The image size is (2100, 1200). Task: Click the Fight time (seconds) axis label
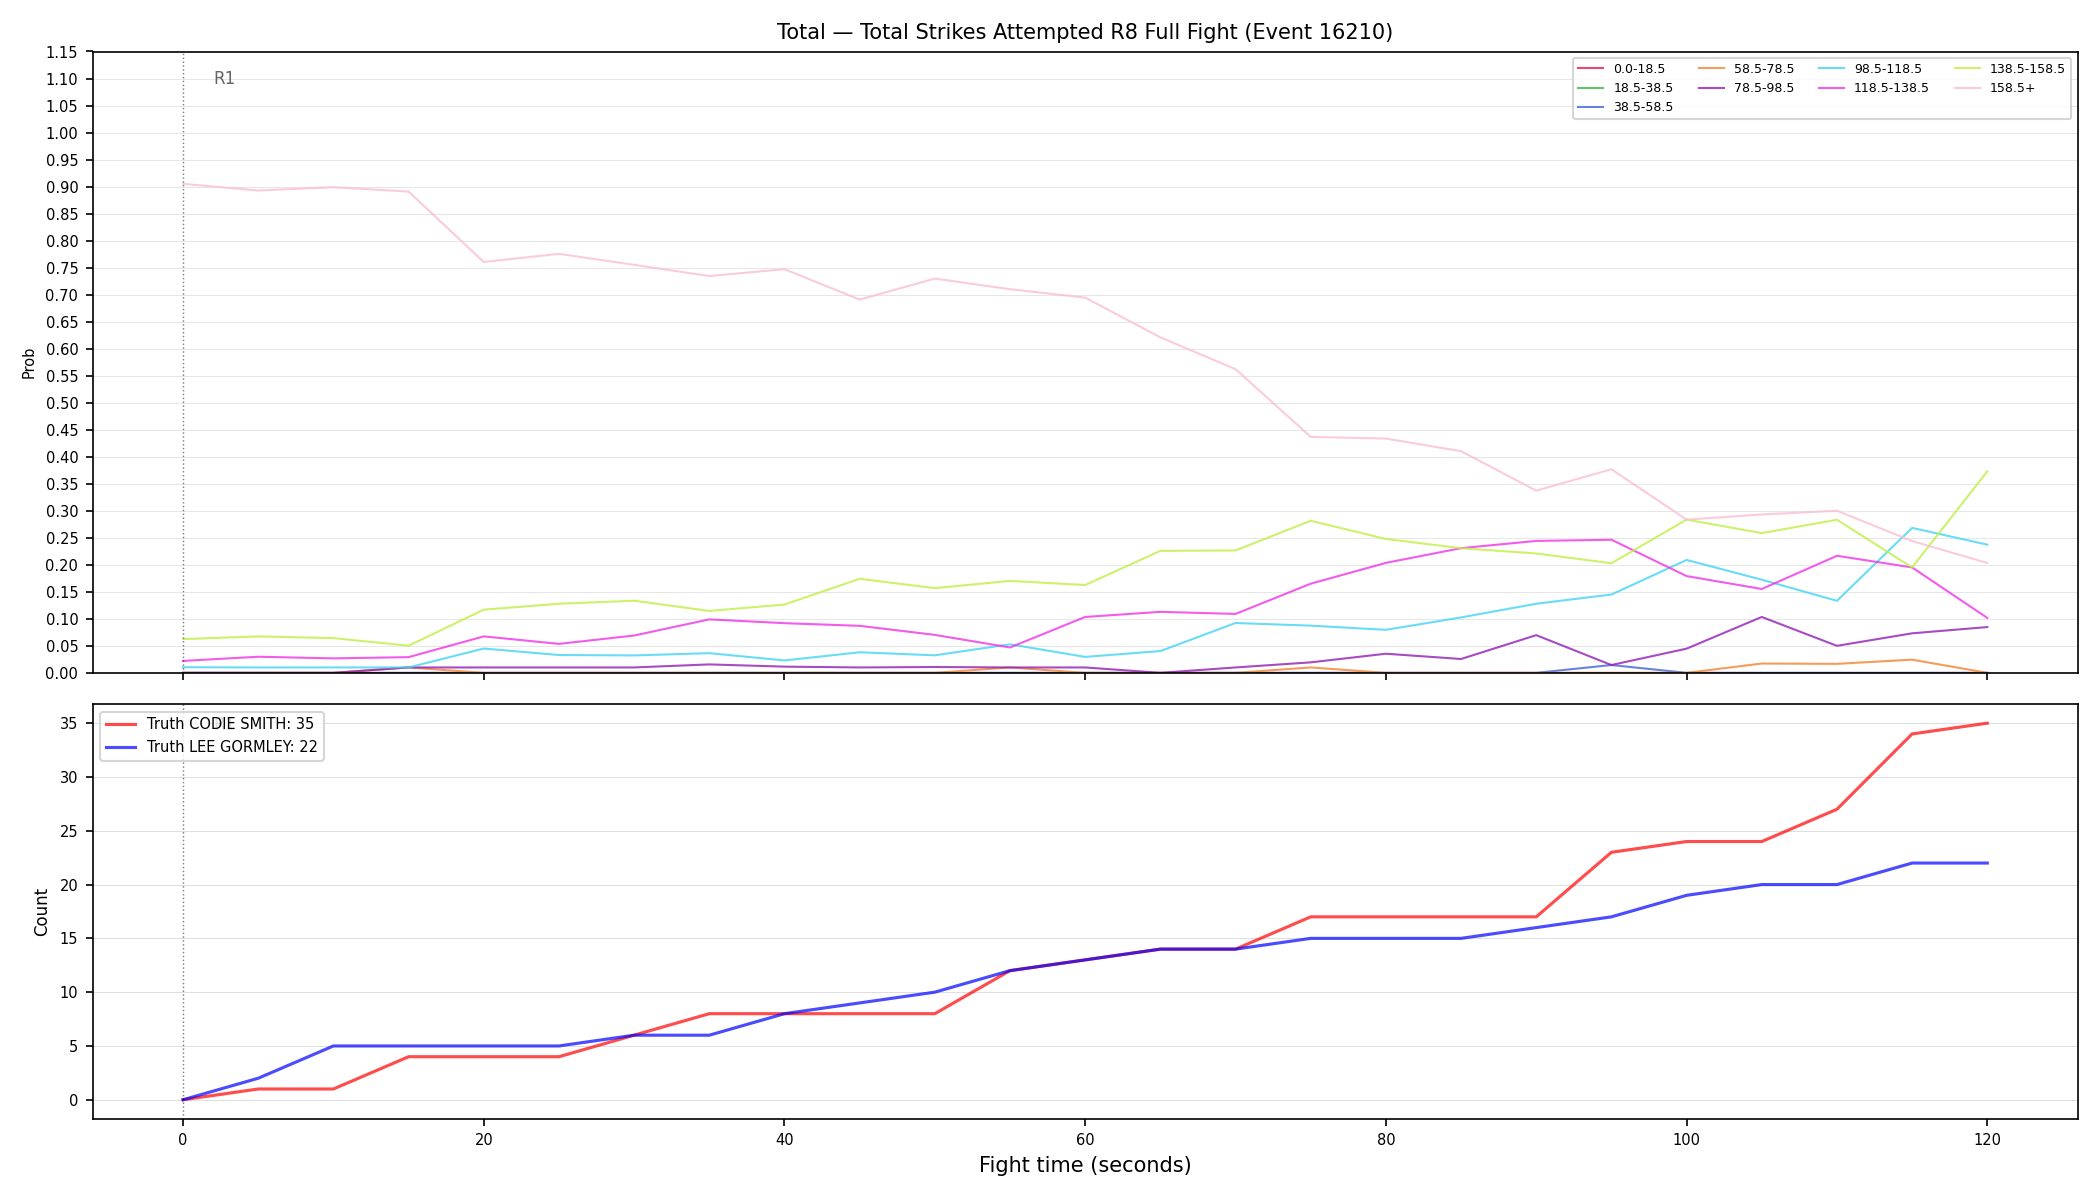pyautogui.click(x=1085, y=1165)
